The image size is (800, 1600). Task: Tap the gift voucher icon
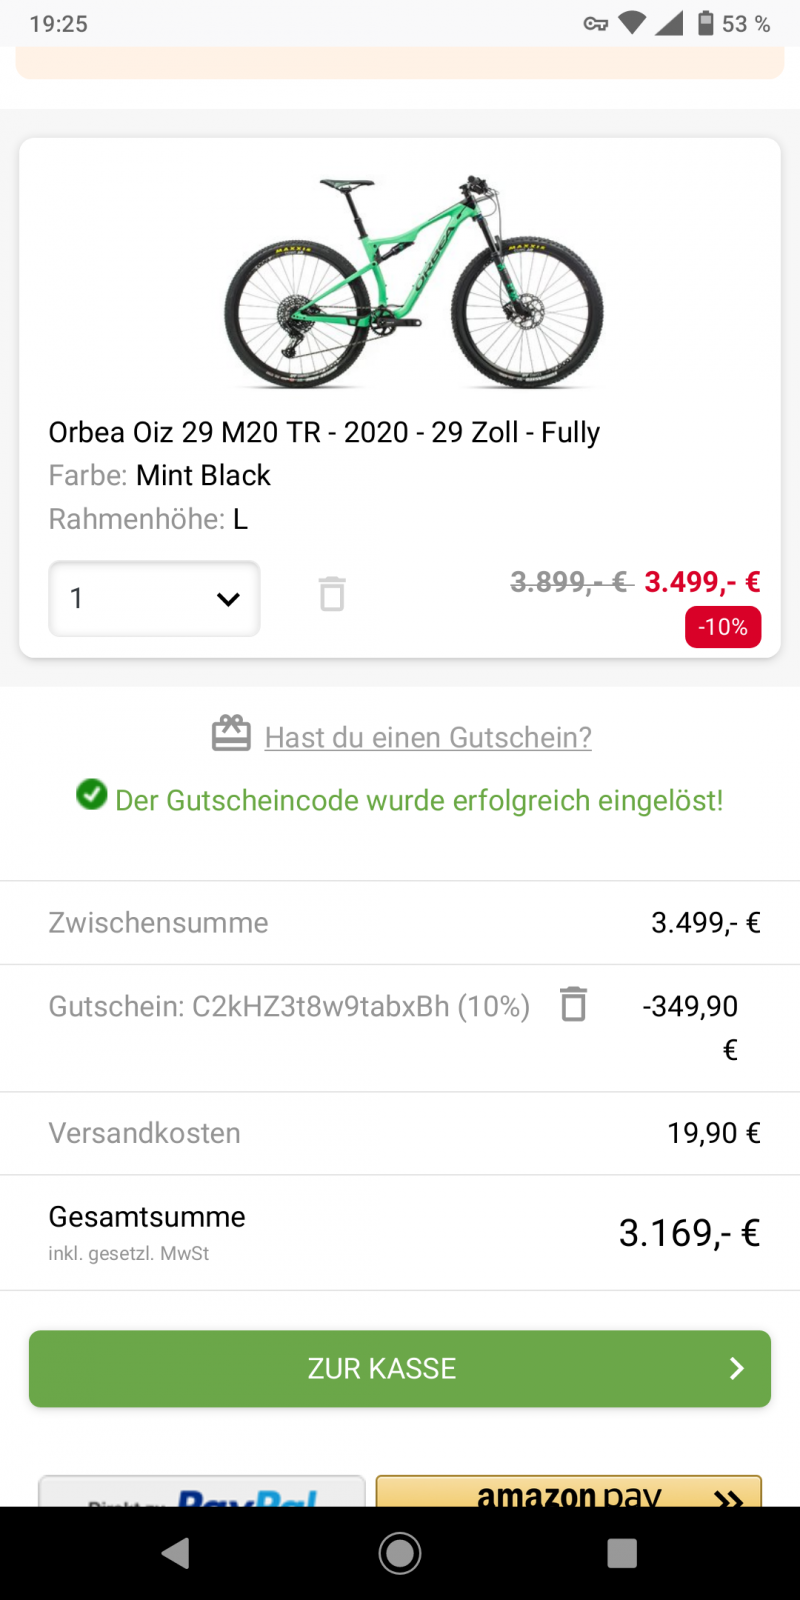(x=231, y=734)
